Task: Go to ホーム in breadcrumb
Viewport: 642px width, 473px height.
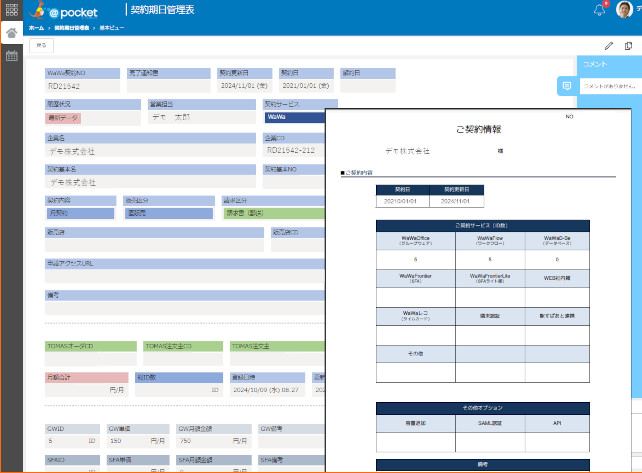Action: click(36, 28)
